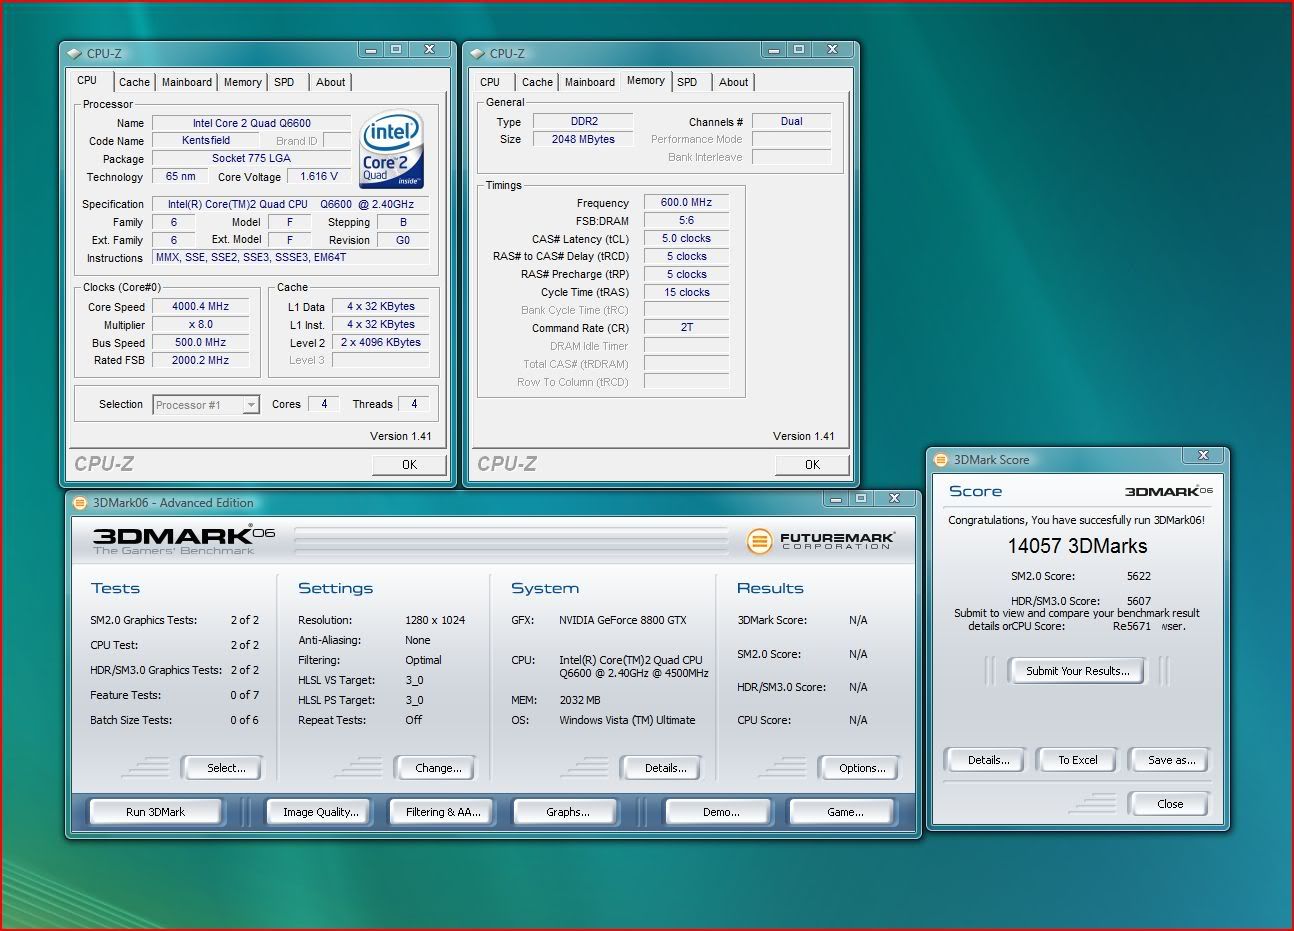Image resolution: width=1294 pixels, height=931 pixels.
Task: Click the memory Size 2048 MBytes field
Action: pos(583,139)
